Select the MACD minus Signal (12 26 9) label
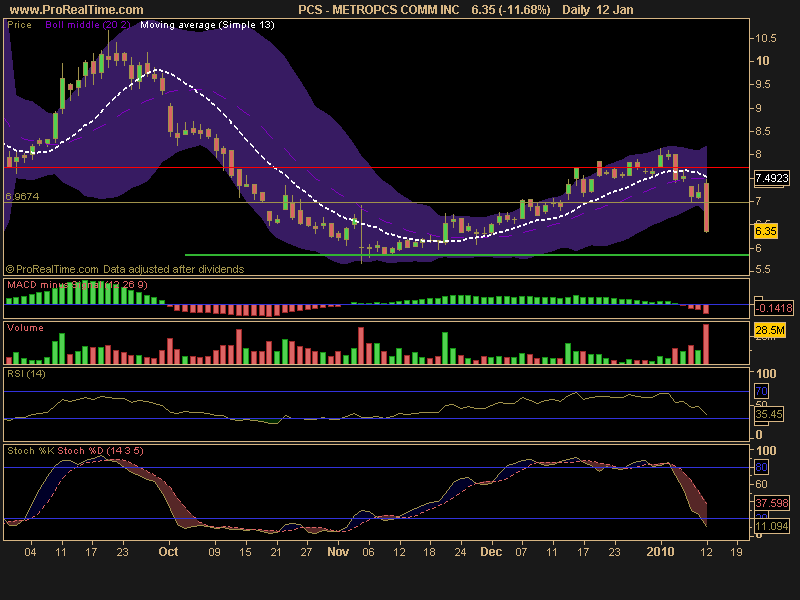Screen dimensions: 800x600 (77, 285)
